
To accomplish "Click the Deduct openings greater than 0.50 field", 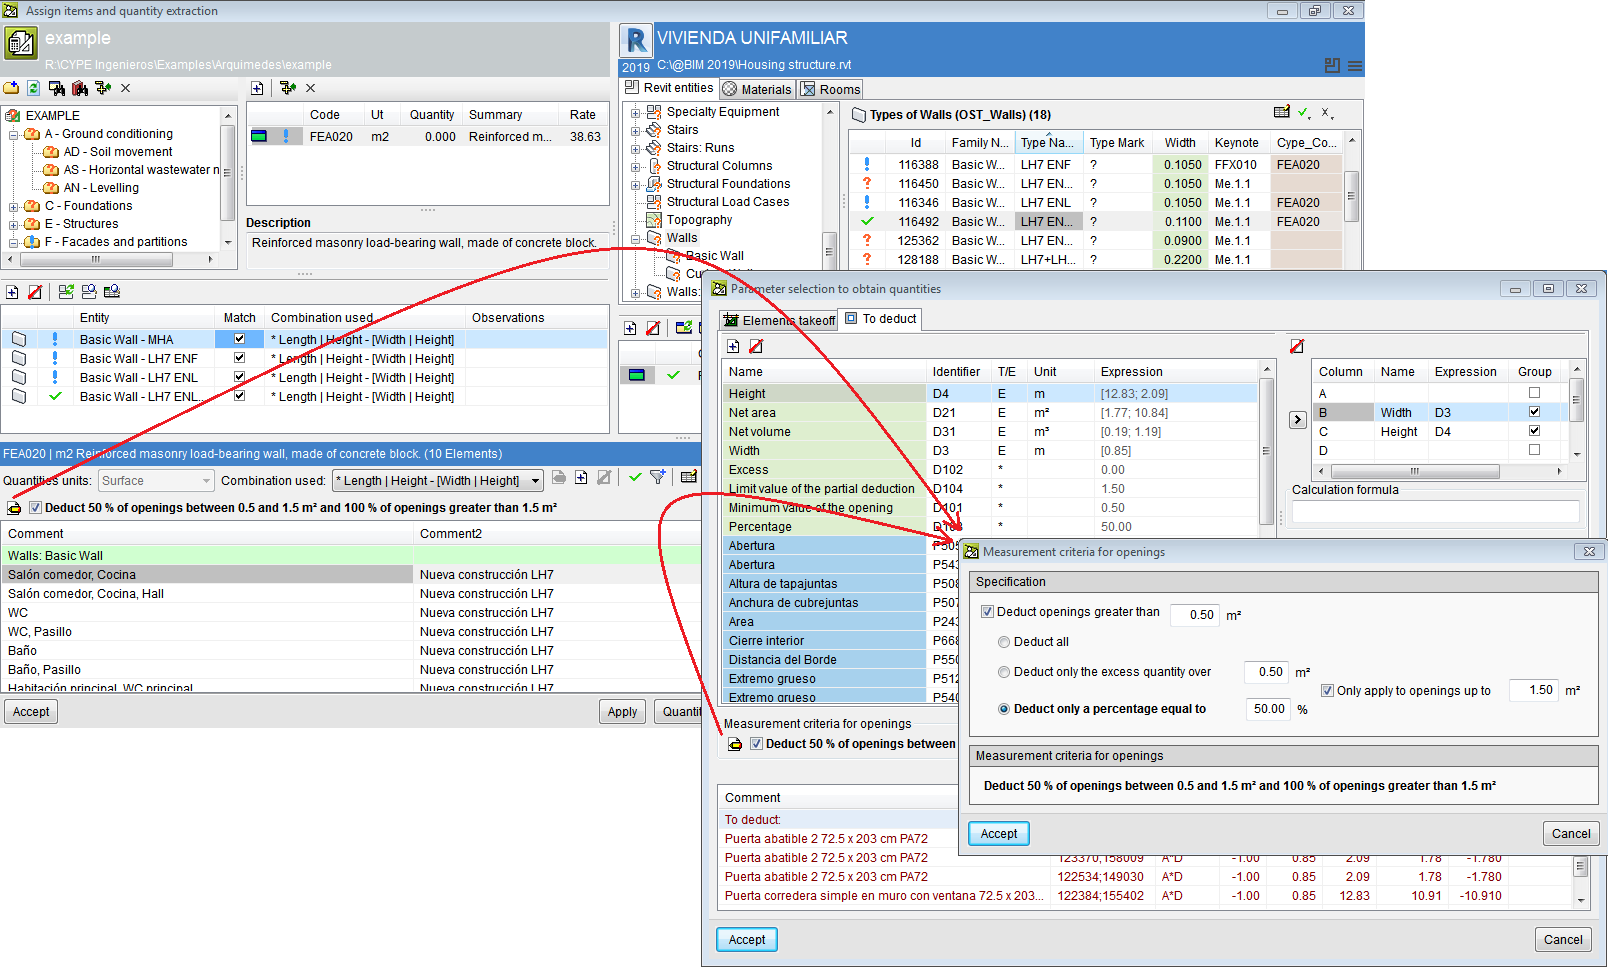I will (x=1195, y=615).
